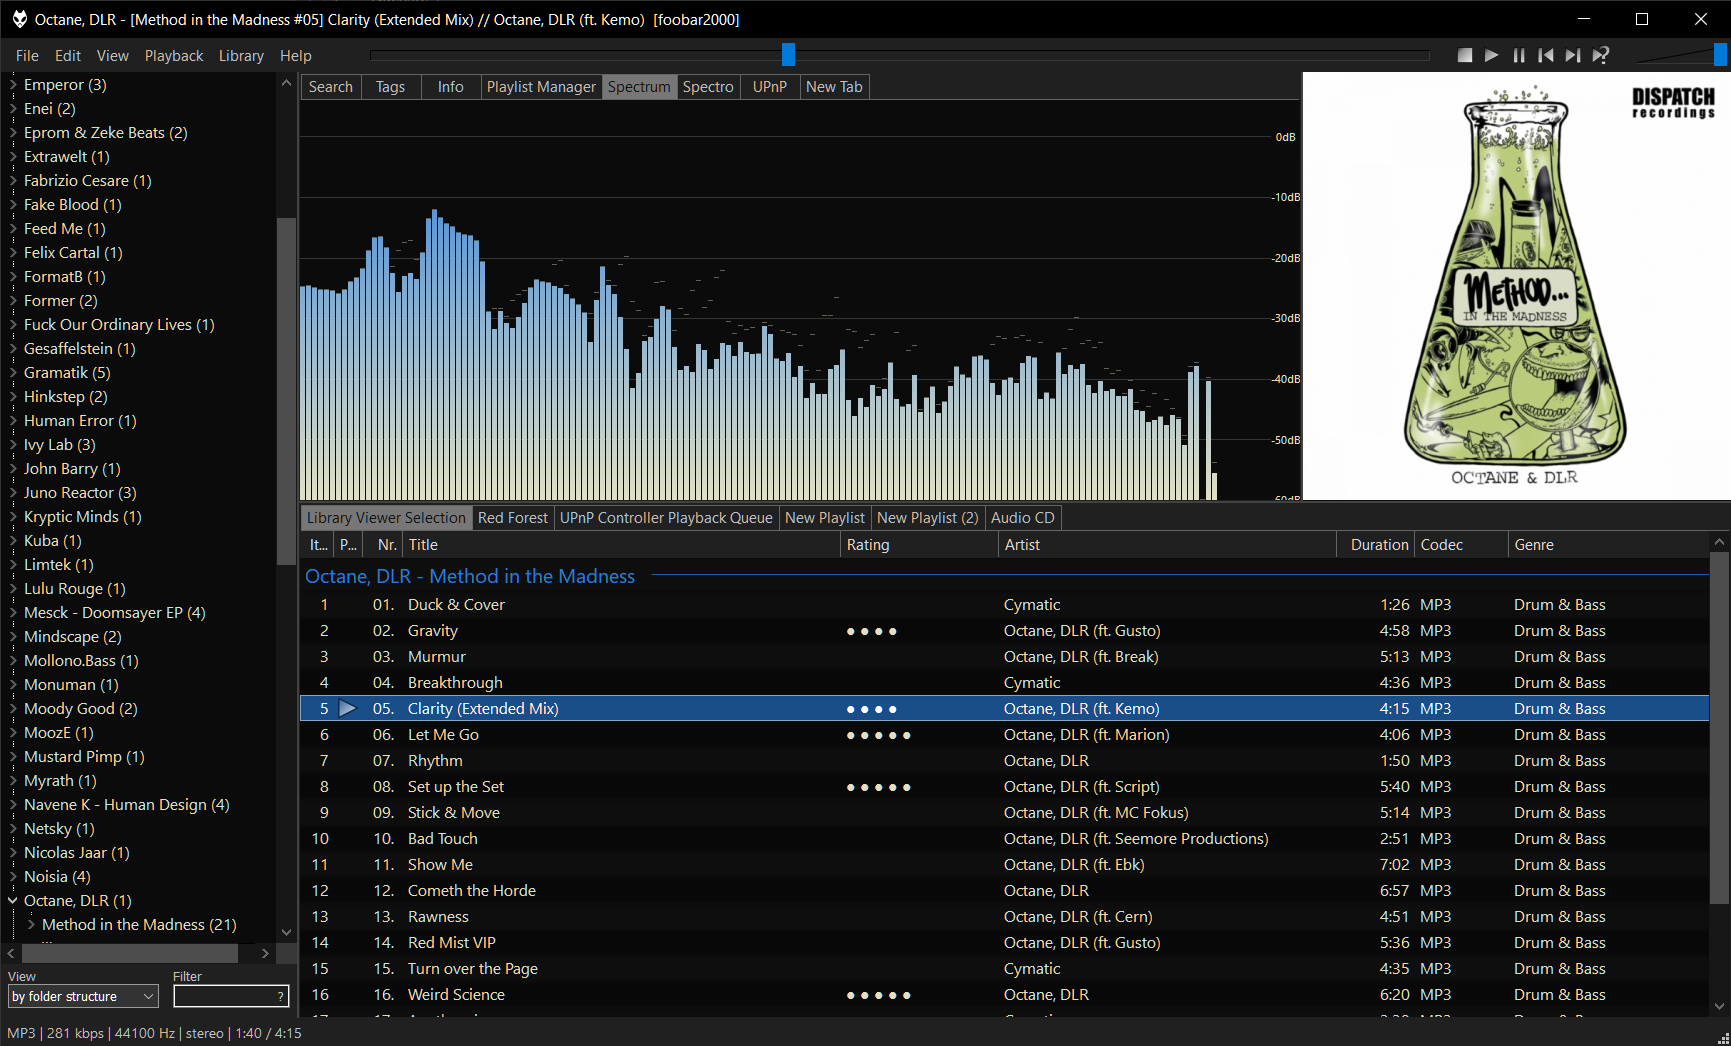
Task: Skip to the previous track
Action: 1546,56
